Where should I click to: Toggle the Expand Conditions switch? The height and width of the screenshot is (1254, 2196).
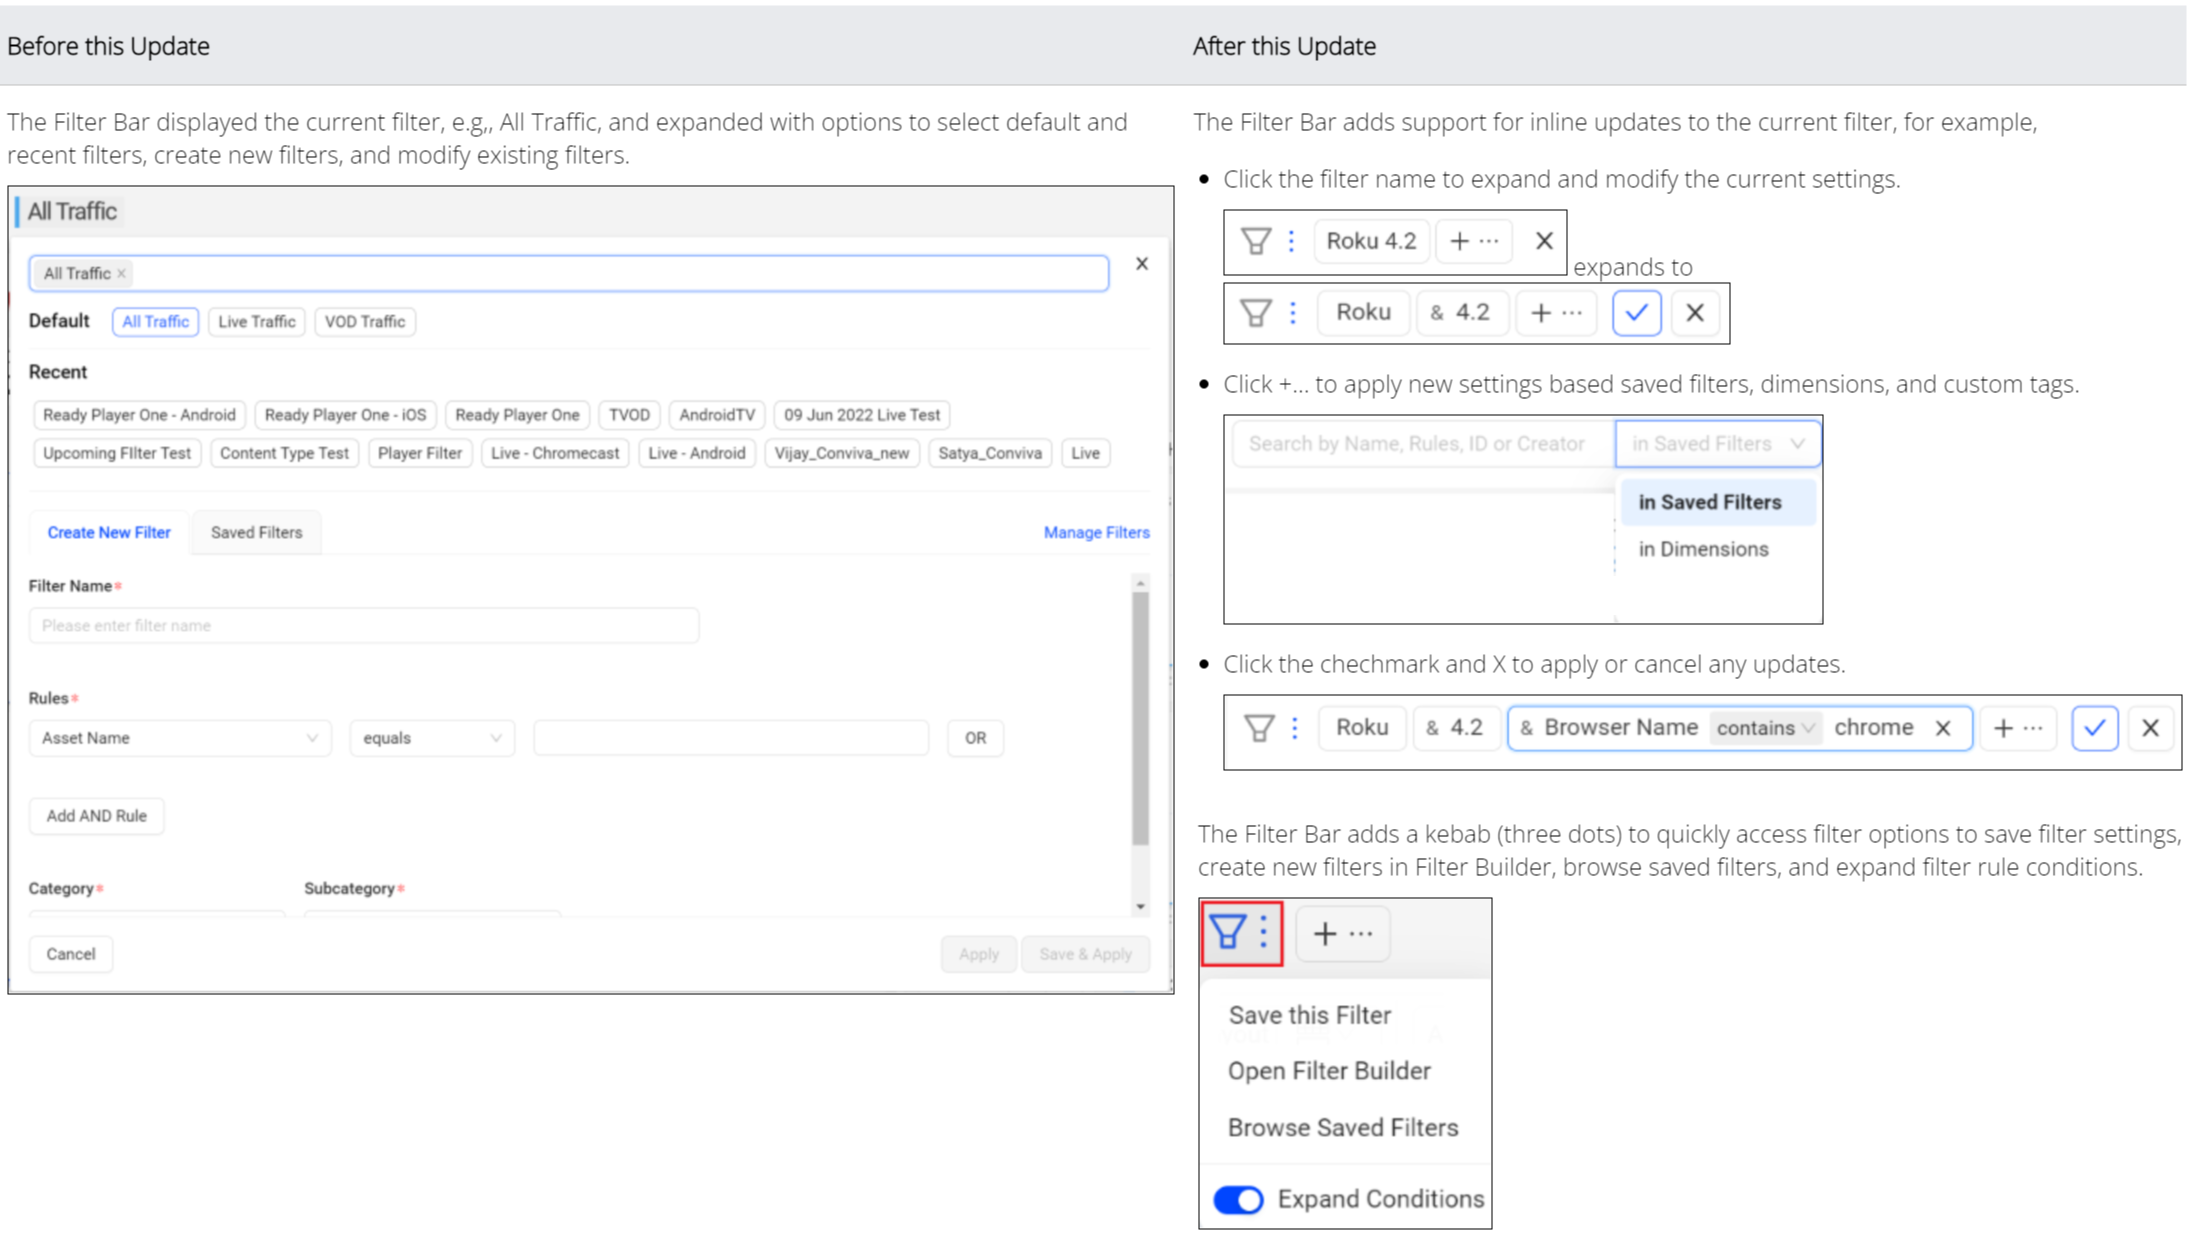pyautogui.click(x=1238, y=1199)
